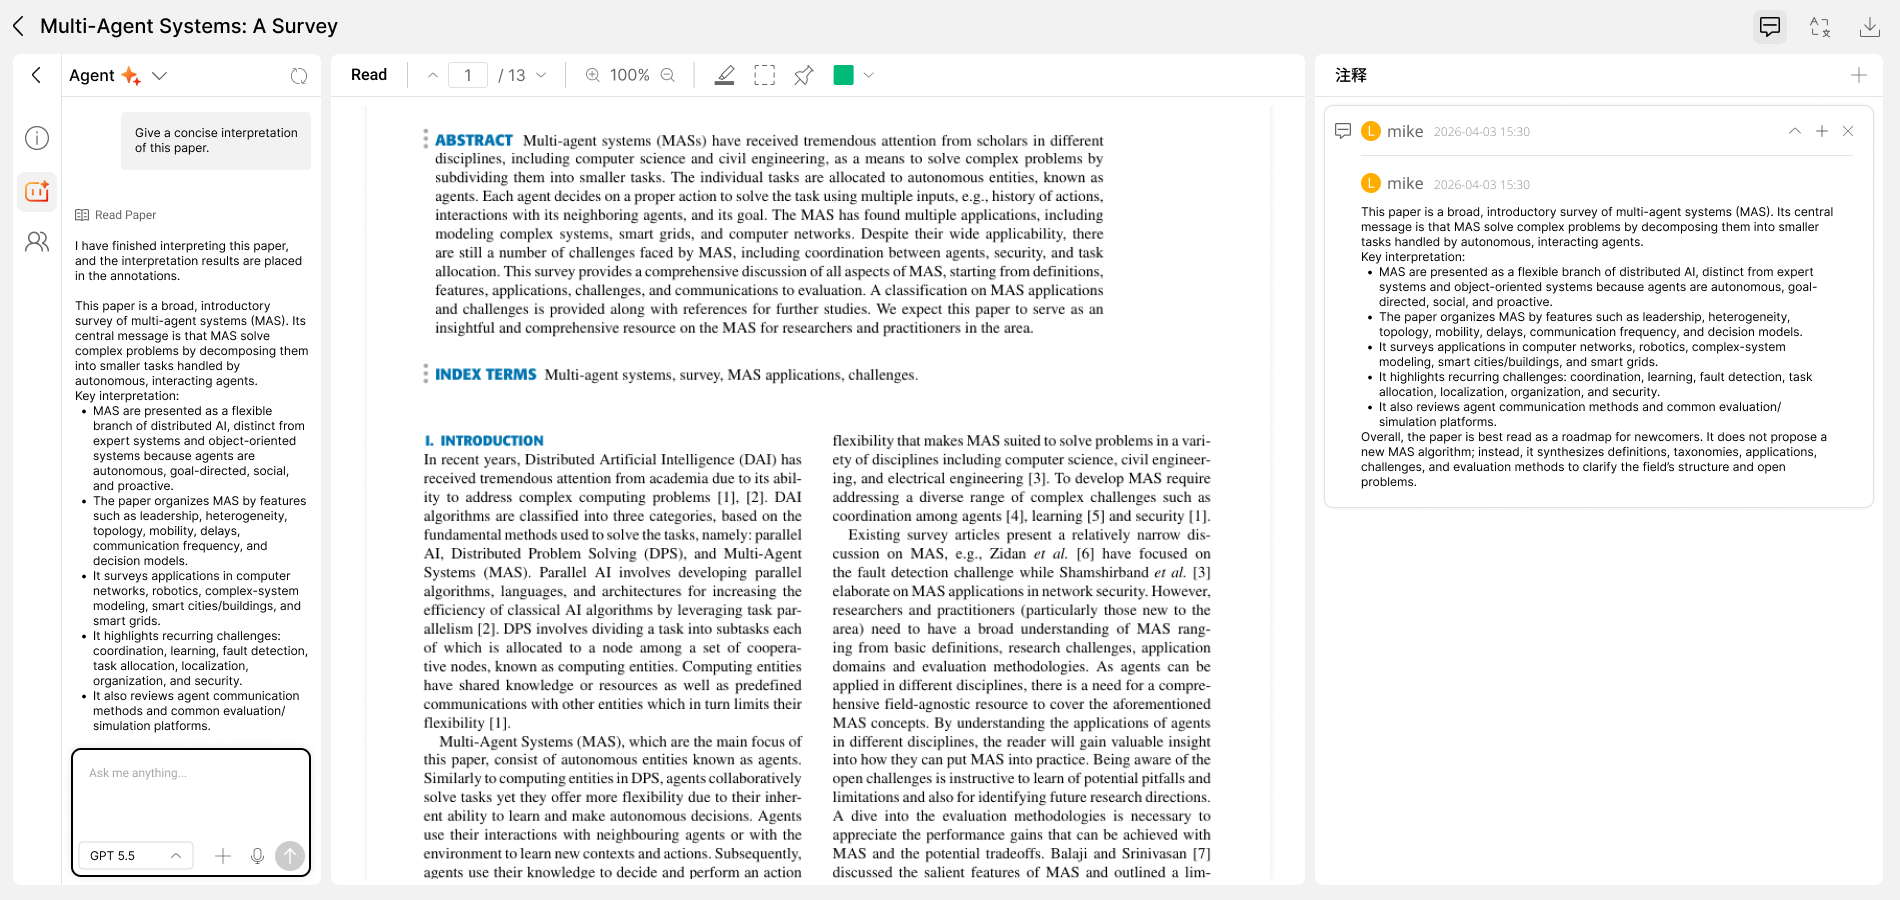Expand the highlight color dropdown arrow

point(868,75)
